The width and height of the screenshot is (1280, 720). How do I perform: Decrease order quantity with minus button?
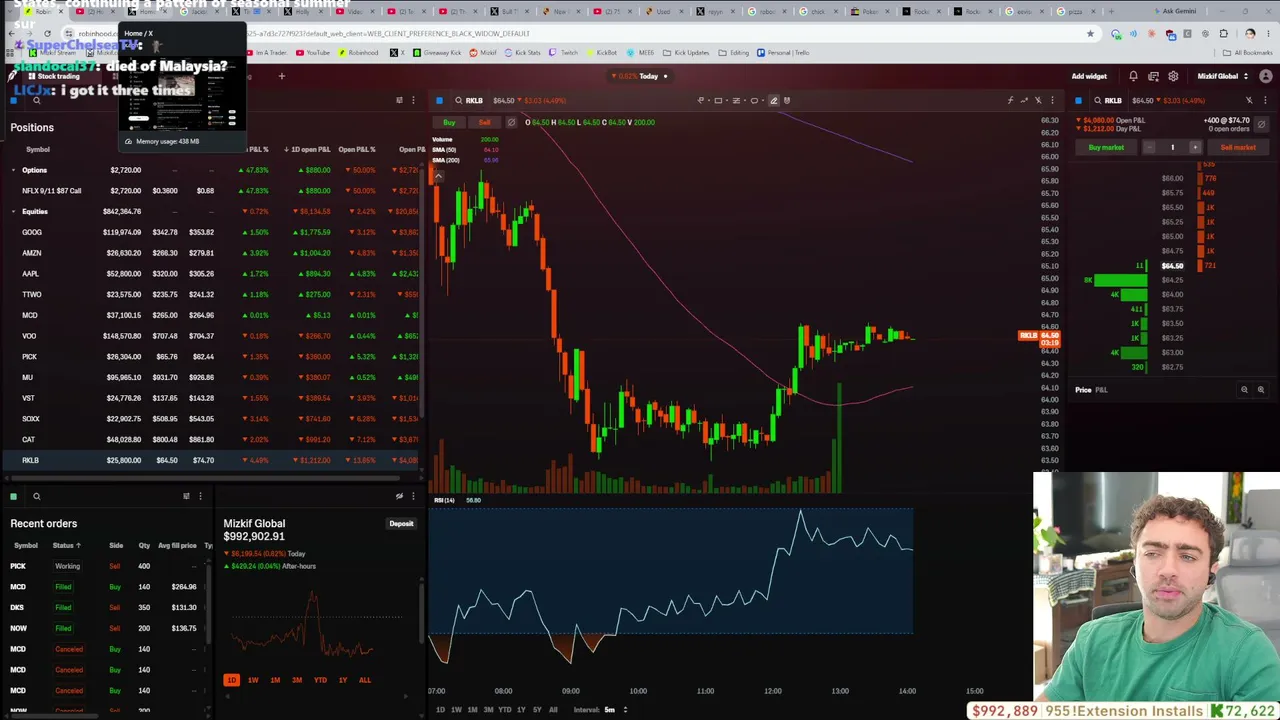point(1149,147)
